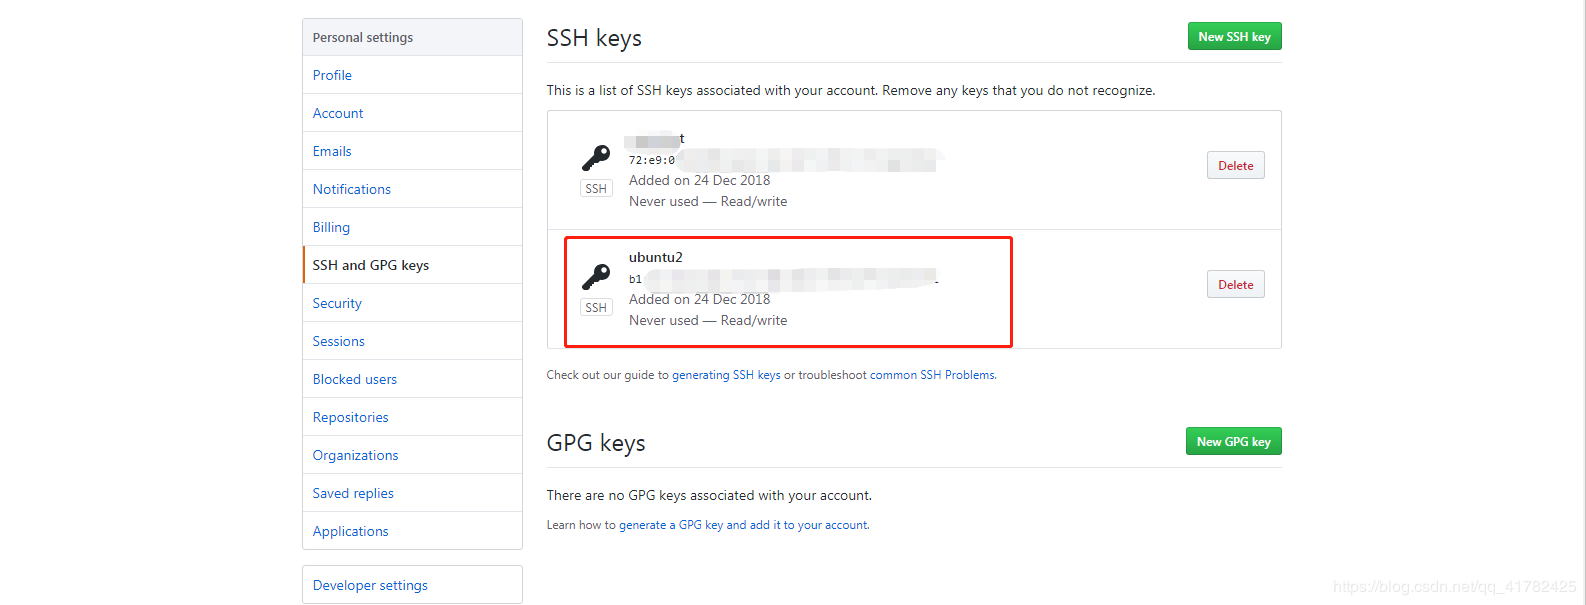Image resolution: width=1586 pixels, height=605 pixels.
Task: Click the key icon beside ubuntu2
Action: point(596,276)
